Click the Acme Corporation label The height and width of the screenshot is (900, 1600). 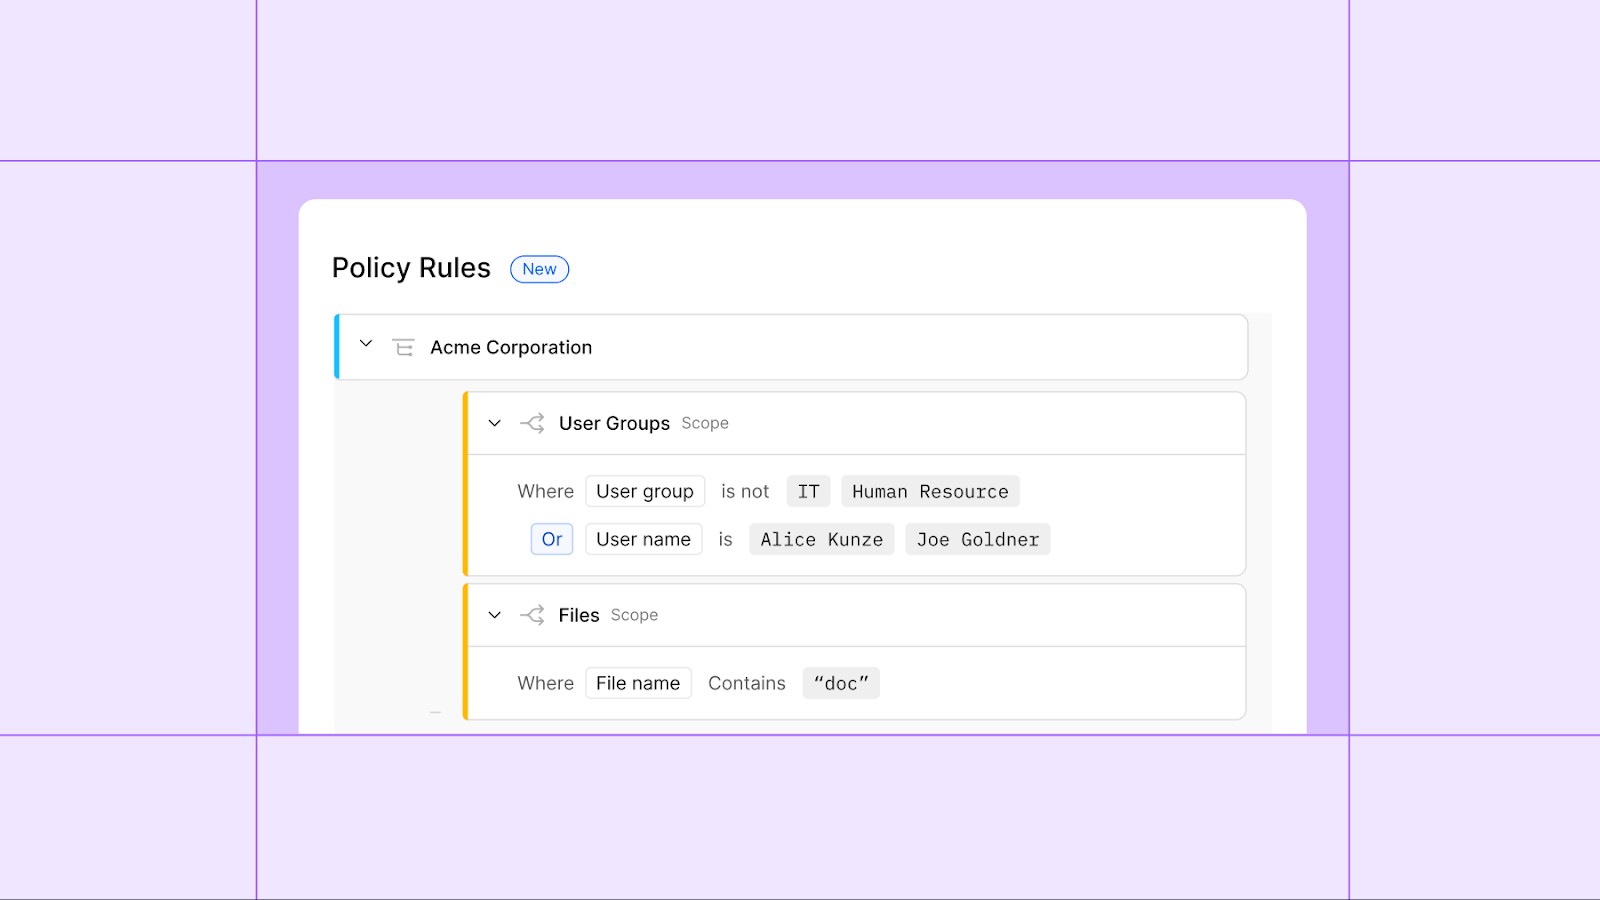[511, 347]
